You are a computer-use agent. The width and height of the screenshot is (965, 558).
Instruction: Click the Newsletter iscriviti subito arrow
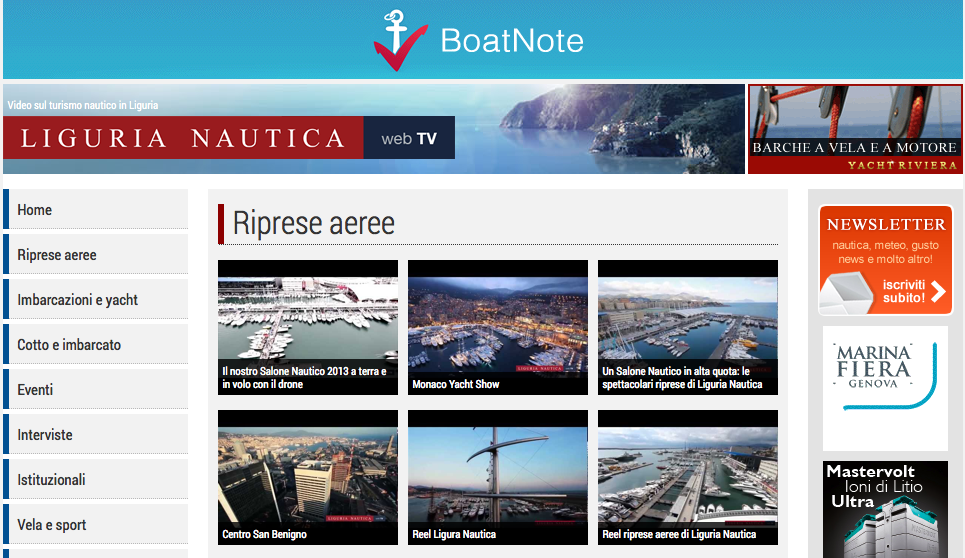pos(938,291)
